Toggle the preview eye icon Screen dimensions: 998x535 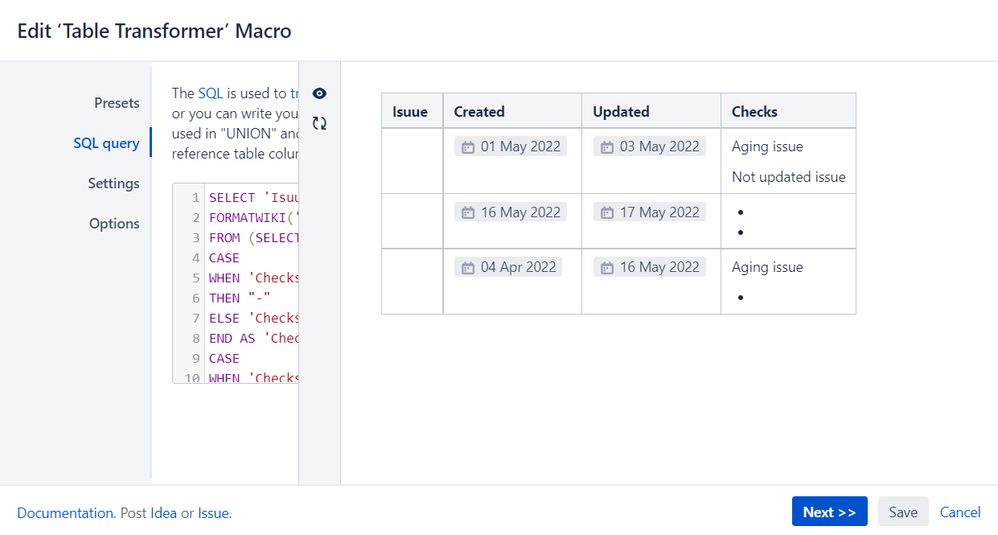click(x=319, y=93)
